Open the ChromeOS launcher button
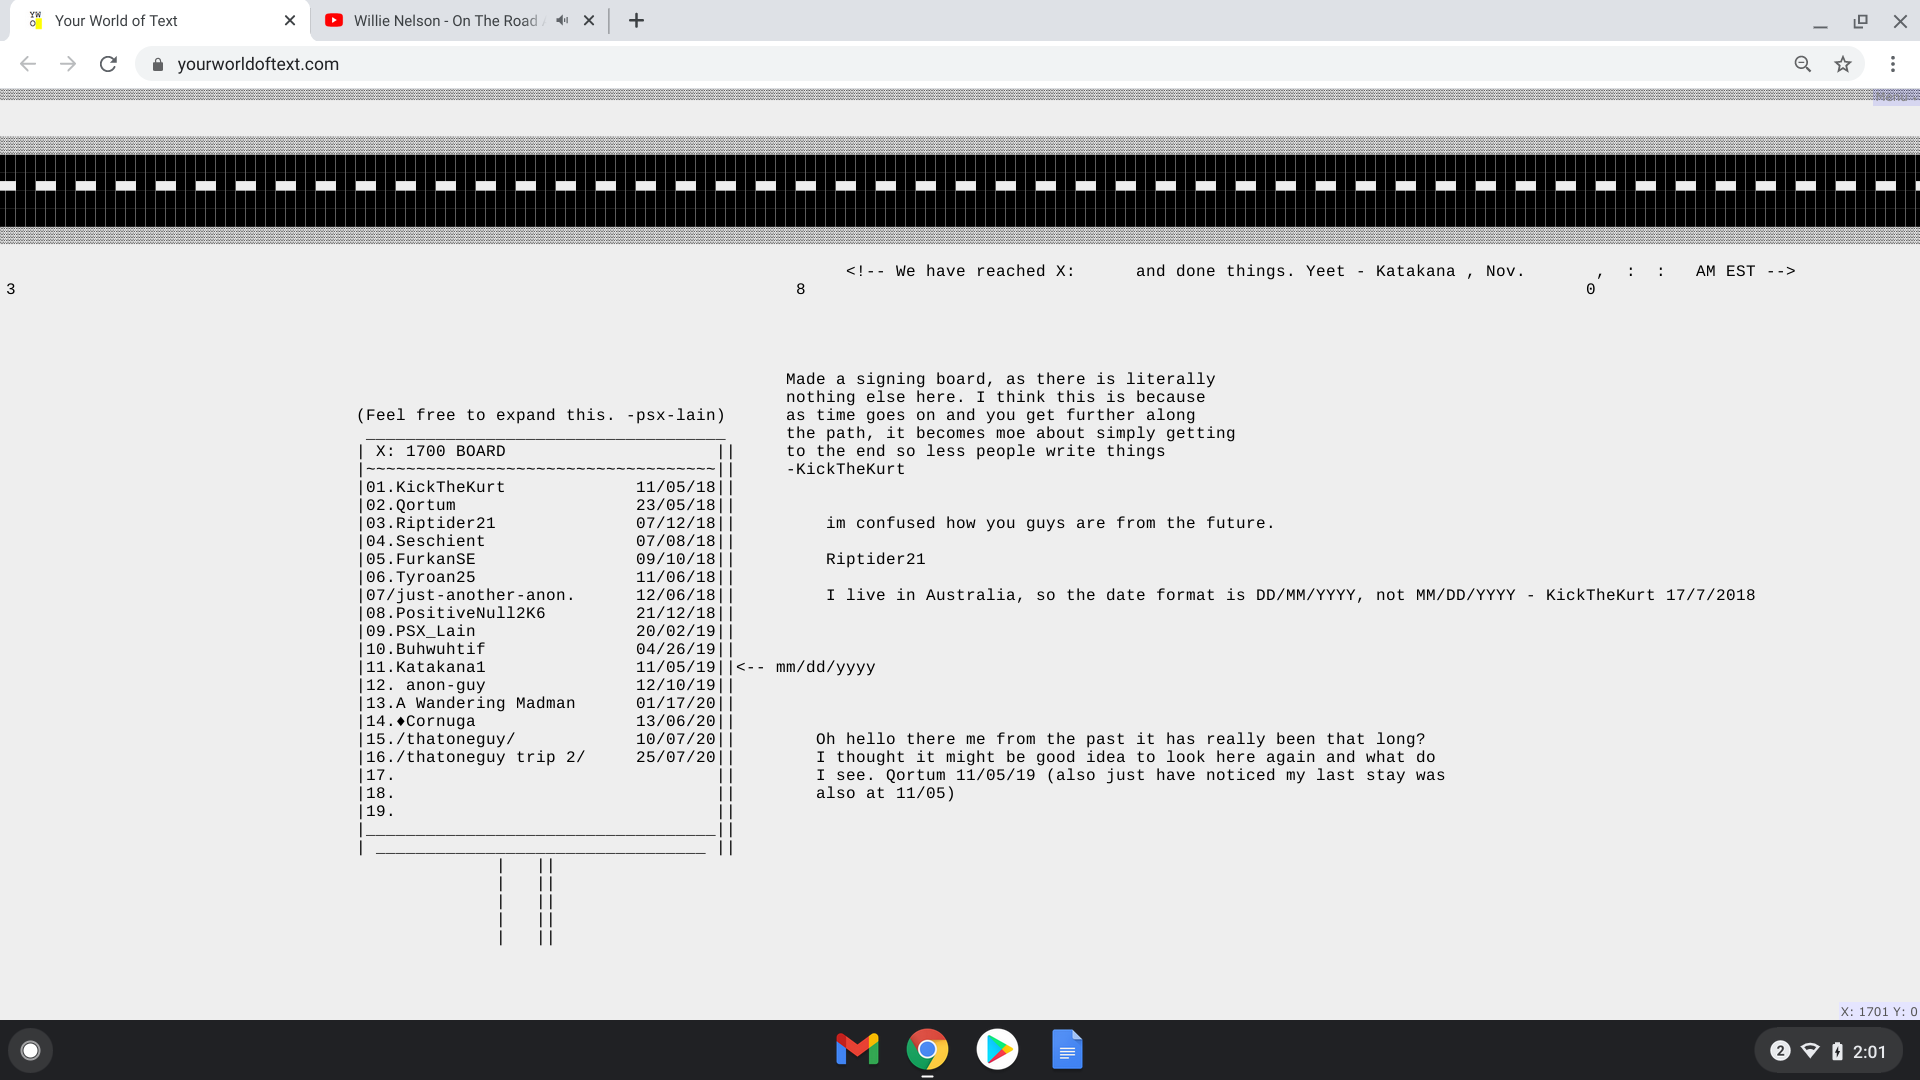 pyautogui.click(x=30, y=1050)
